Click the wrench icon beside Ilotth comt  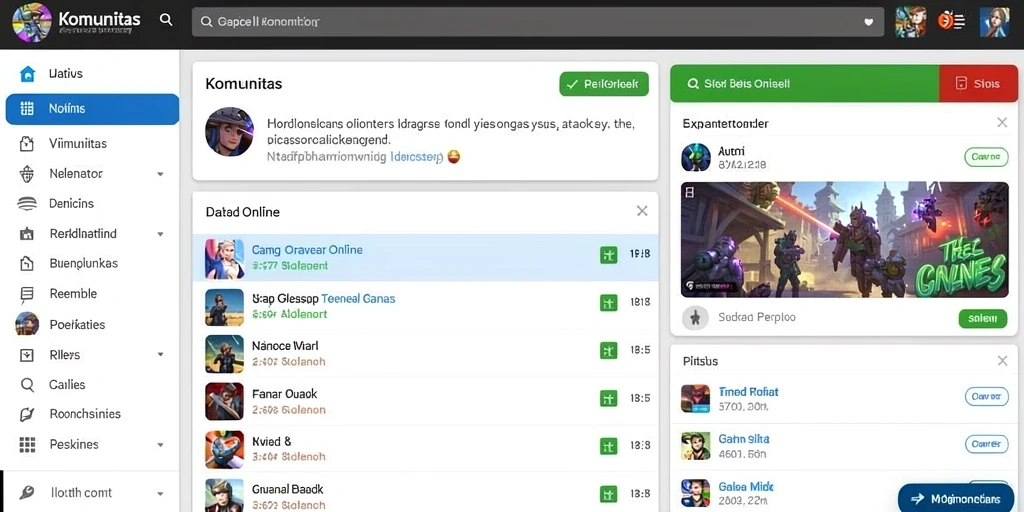click(x=27, y=493)
